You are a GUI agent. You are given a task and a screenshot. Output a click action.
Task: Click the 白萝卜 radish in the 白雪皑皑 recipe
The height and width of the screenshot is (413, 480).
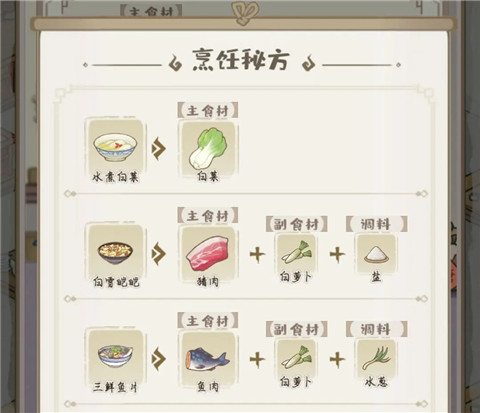point(296,254)
